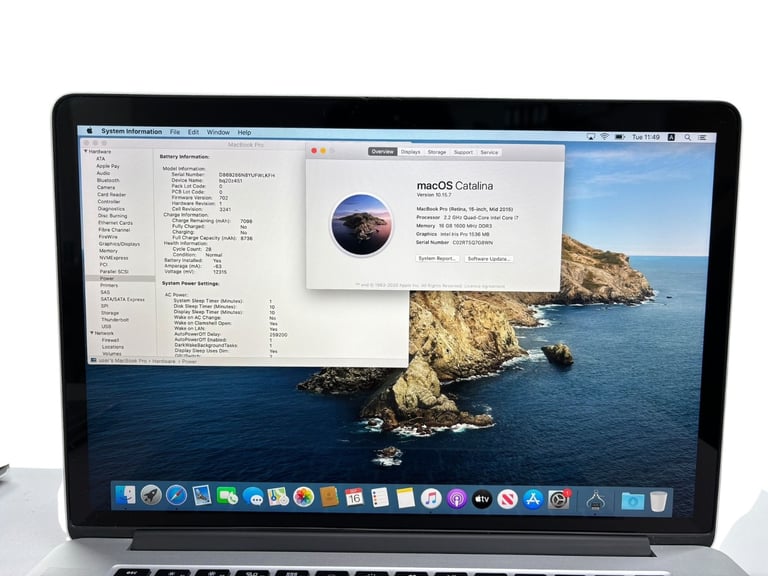Open the File menu
The image size is (768, 576).
175,132
